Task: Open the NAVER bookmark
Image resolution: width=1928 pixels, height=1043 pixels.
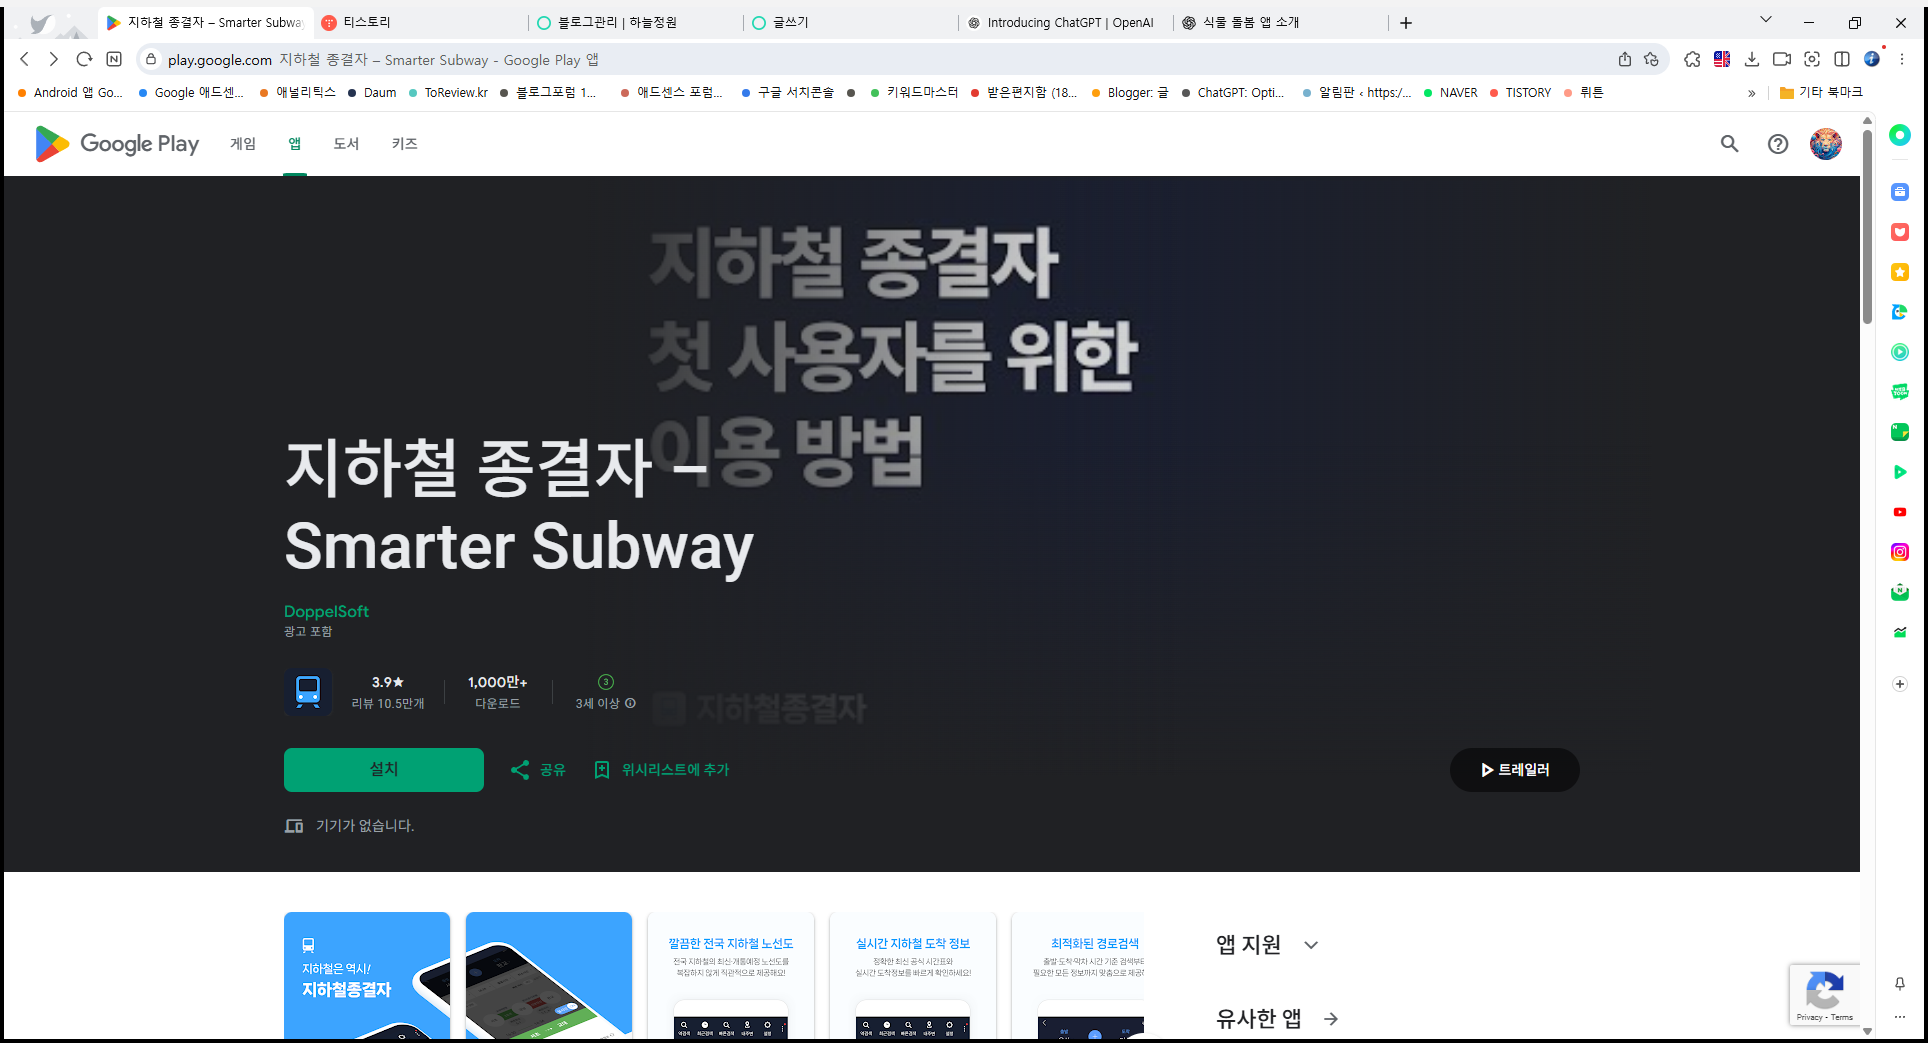Action: [1450, 92]
